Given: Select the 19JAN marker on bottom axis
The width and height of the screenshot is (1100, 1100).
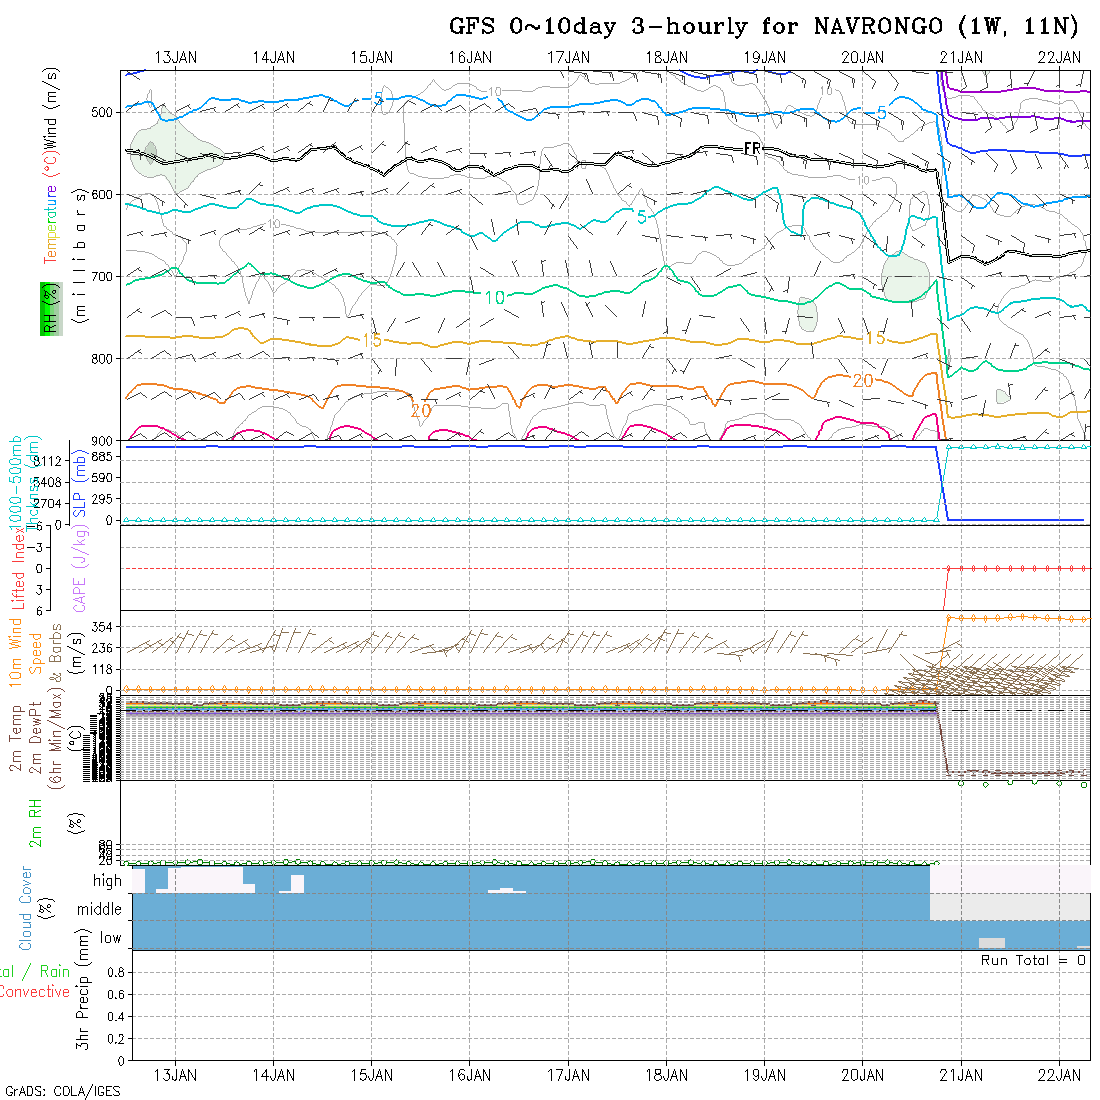Looking at the screenshot, I should (x=765, y=1075).
